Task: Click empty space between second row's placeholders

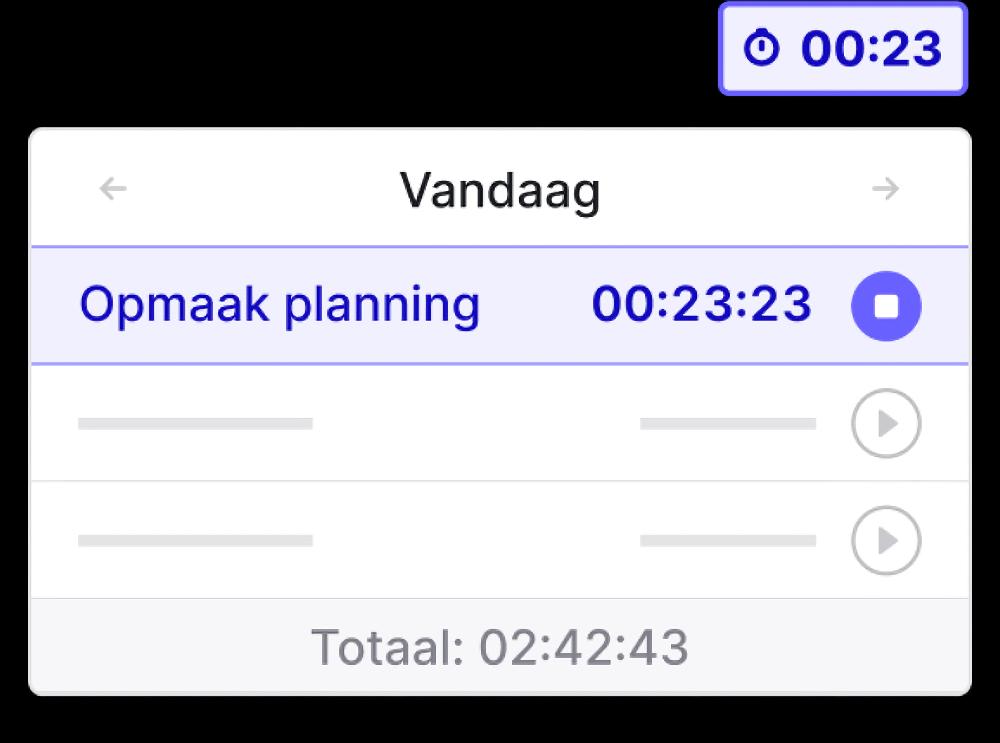Action: tap(475, 424)
